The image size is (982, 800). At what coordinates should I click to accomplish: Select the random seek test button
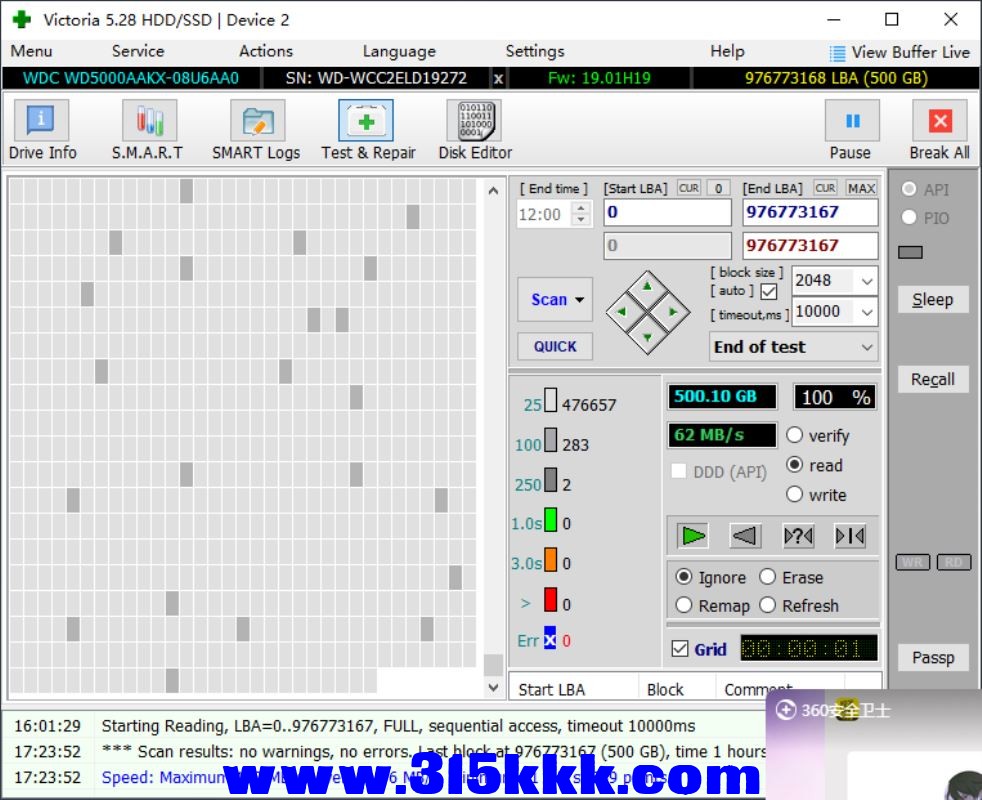(x=798, y=536)
